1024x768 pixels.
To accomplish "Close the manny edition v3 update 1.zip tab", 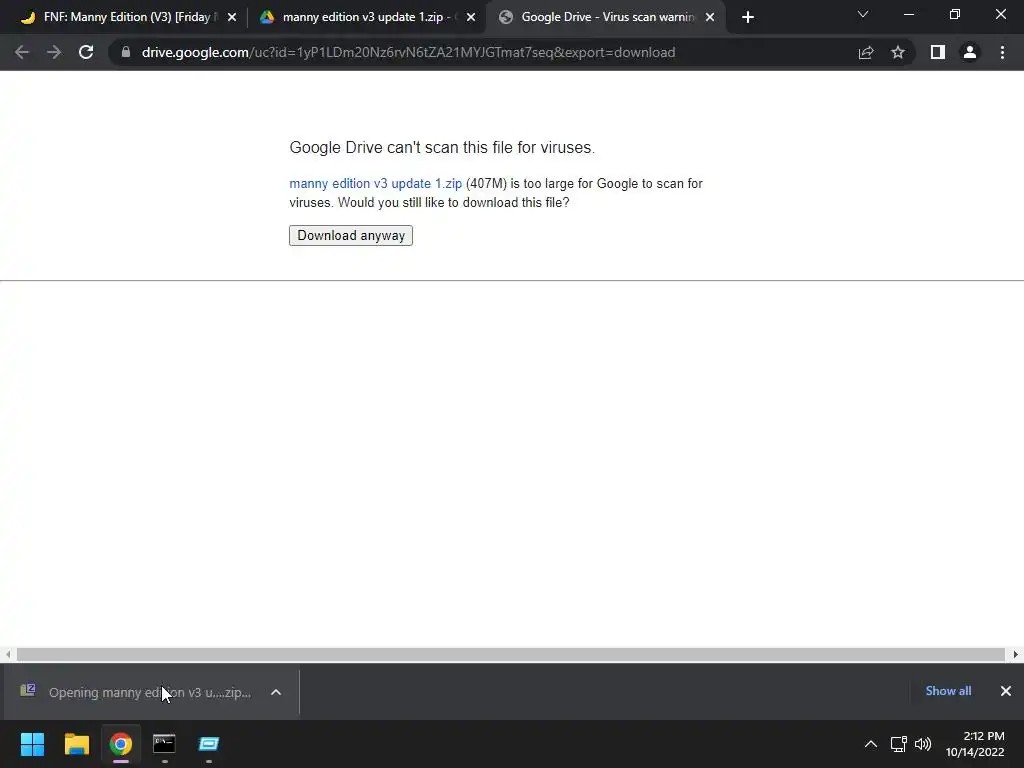I will [471, 17].
